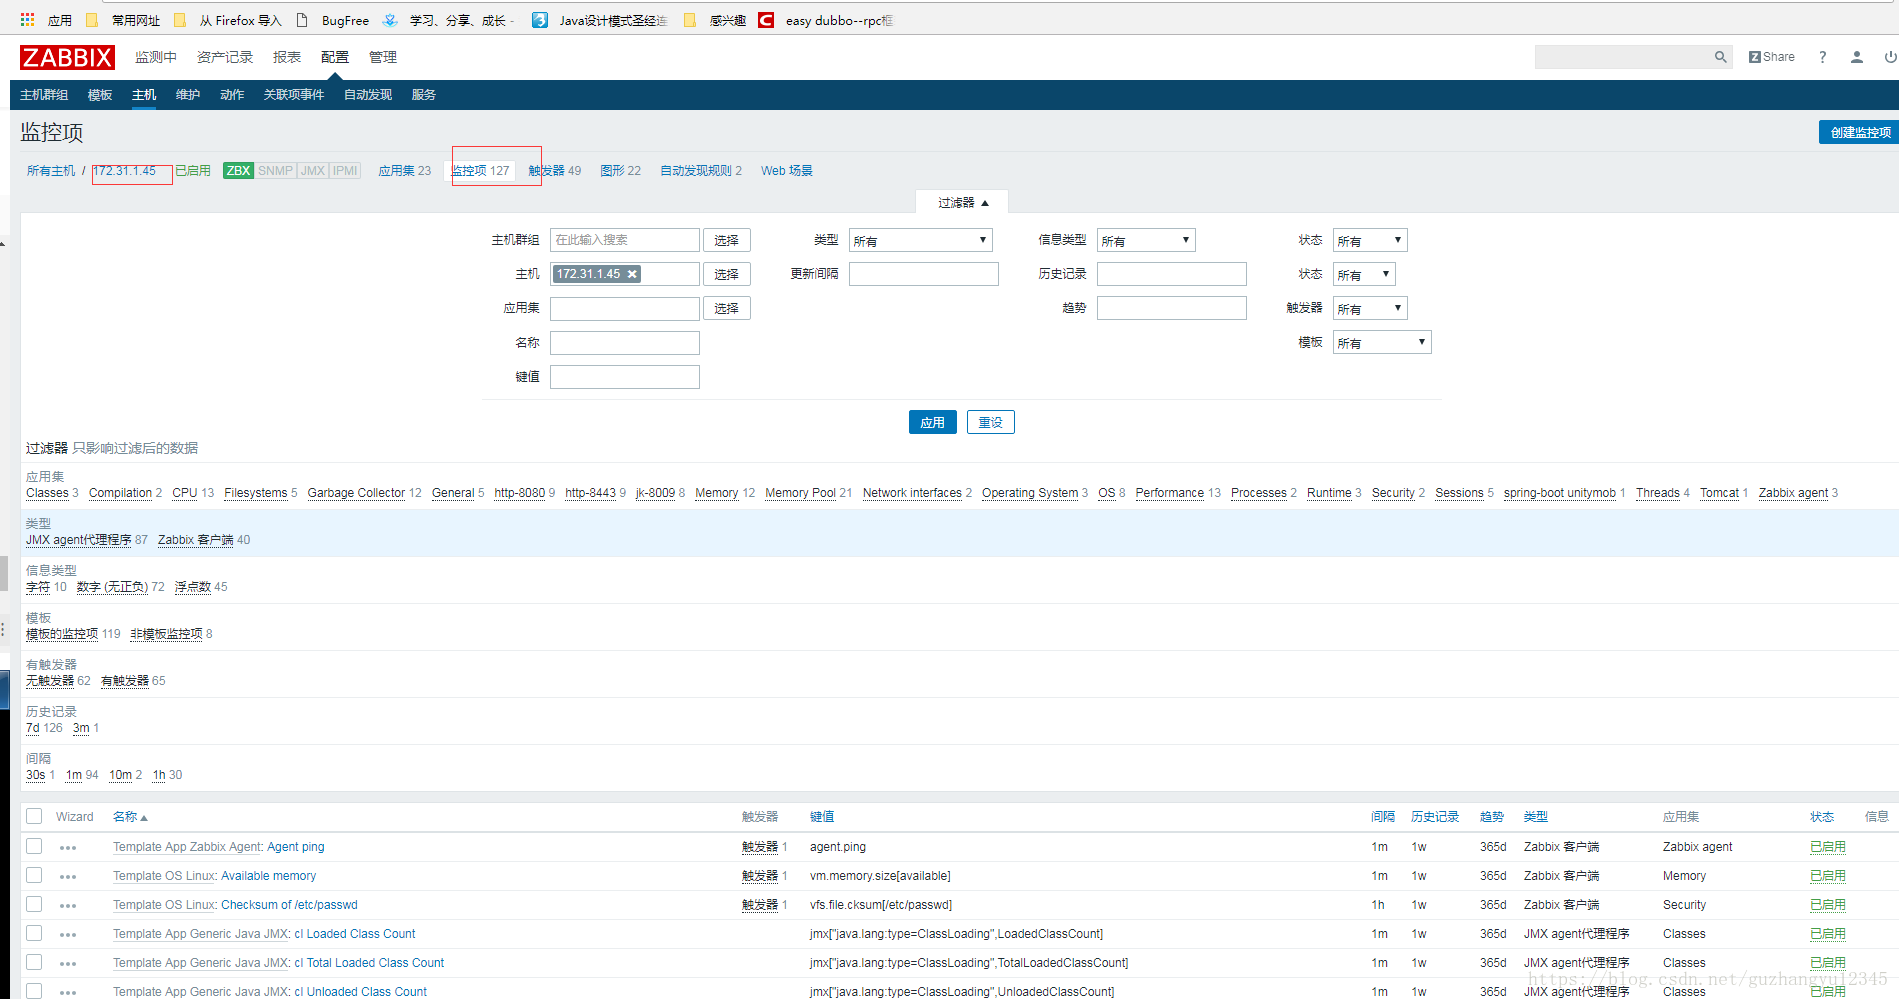
Task: Open wizard menu for Agent ping row
Action: (x=68, y=848)
